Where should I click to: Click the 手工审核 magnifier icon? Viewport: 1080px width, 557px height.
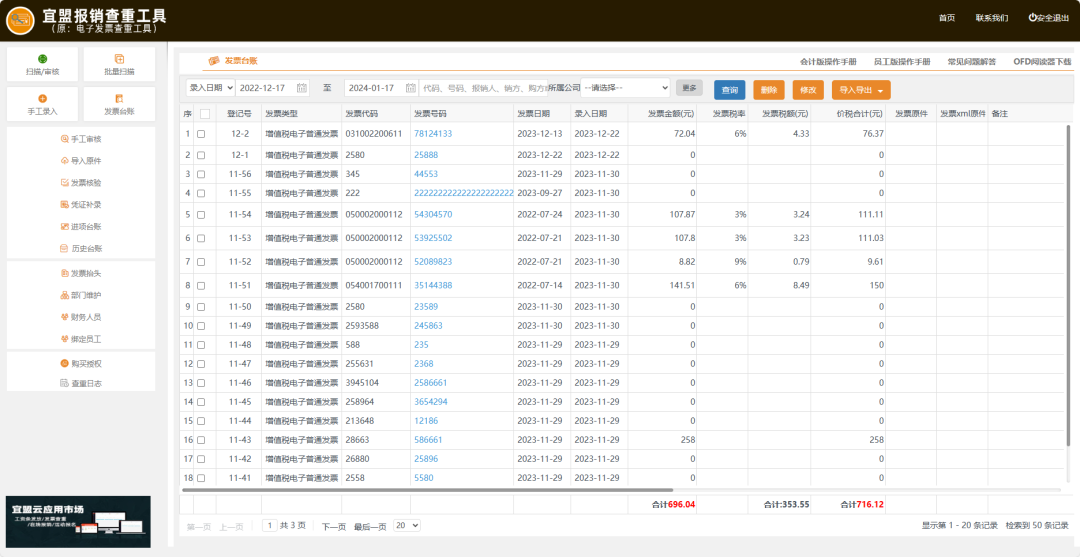[x=65, y=139]
